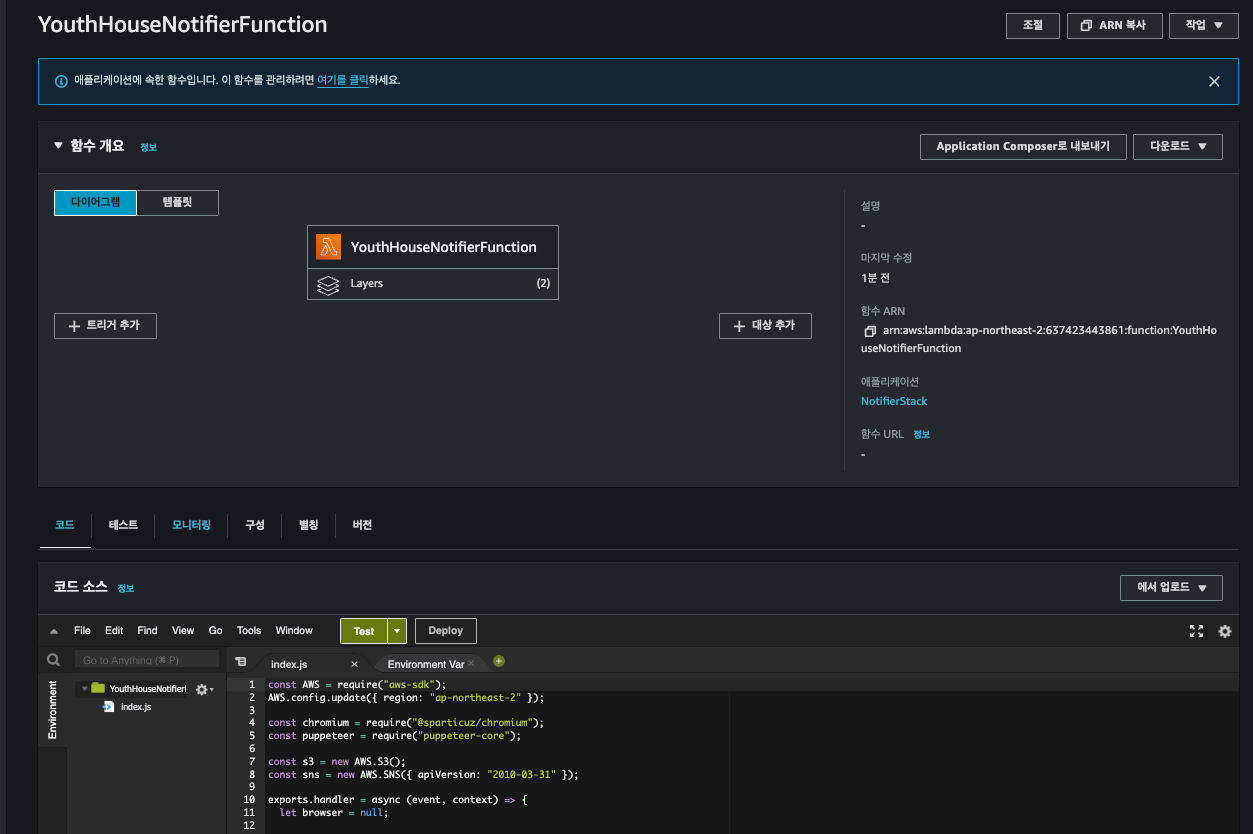Close the index.js editor tab

(x=354, y=664)
